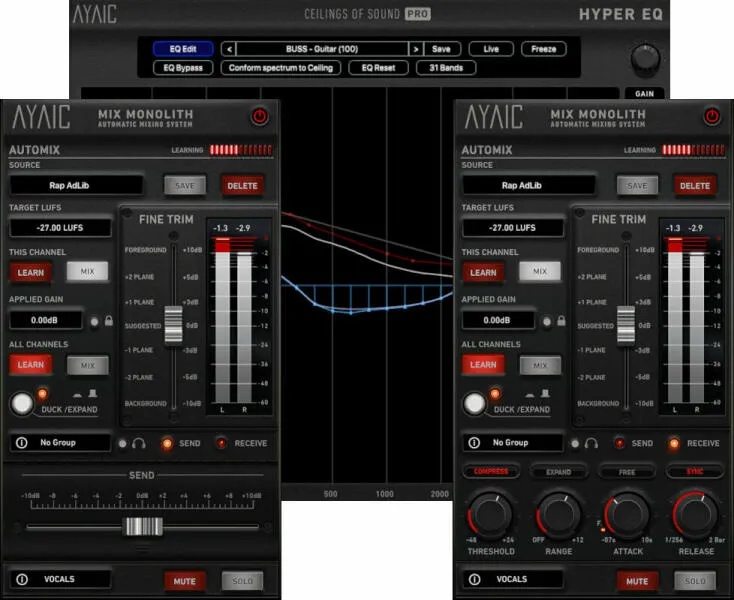Click the applied gain lock icon in left Mix Monolith
The width and height of the screenshot is (734, 600).
click(109, 321)
